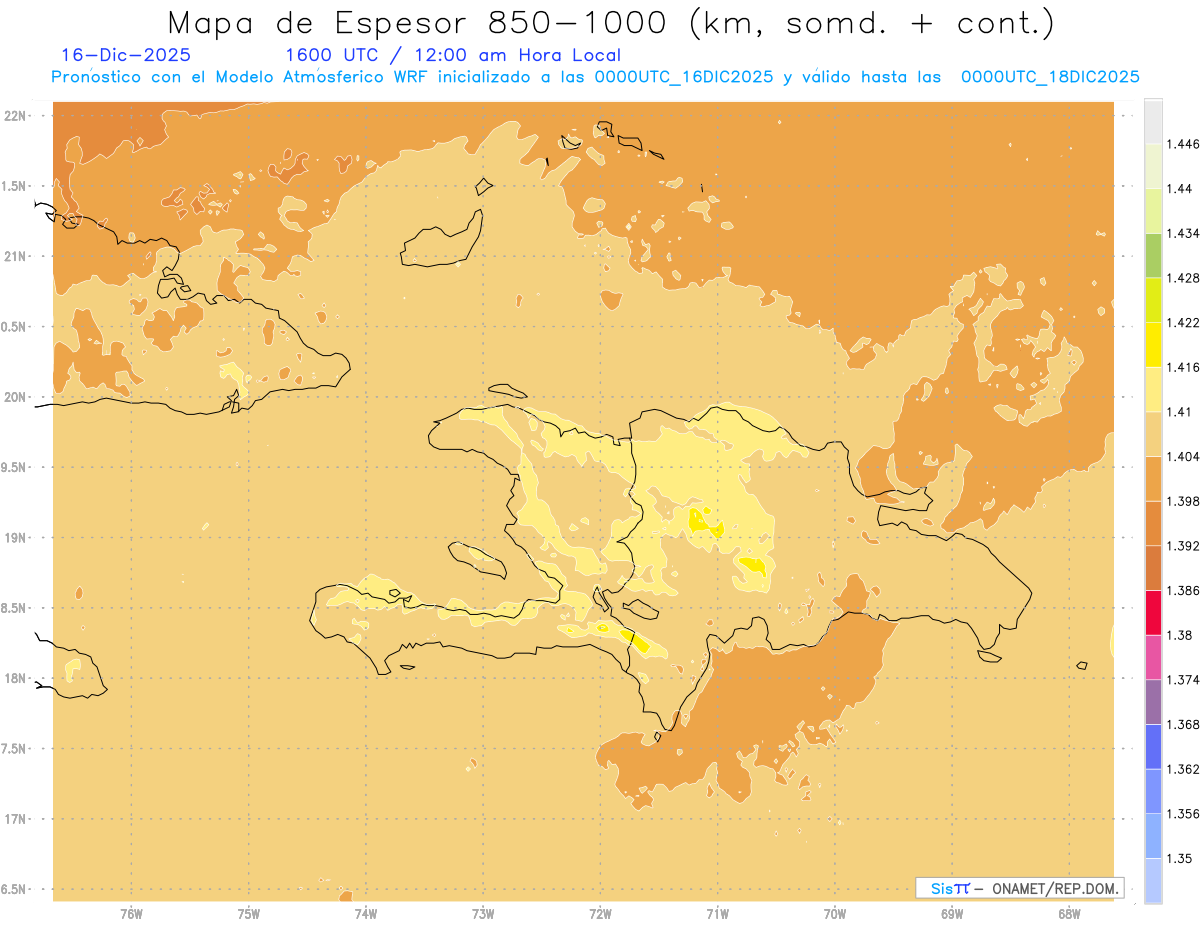Click the latitude label '17N'

click(x=15, y=819)
